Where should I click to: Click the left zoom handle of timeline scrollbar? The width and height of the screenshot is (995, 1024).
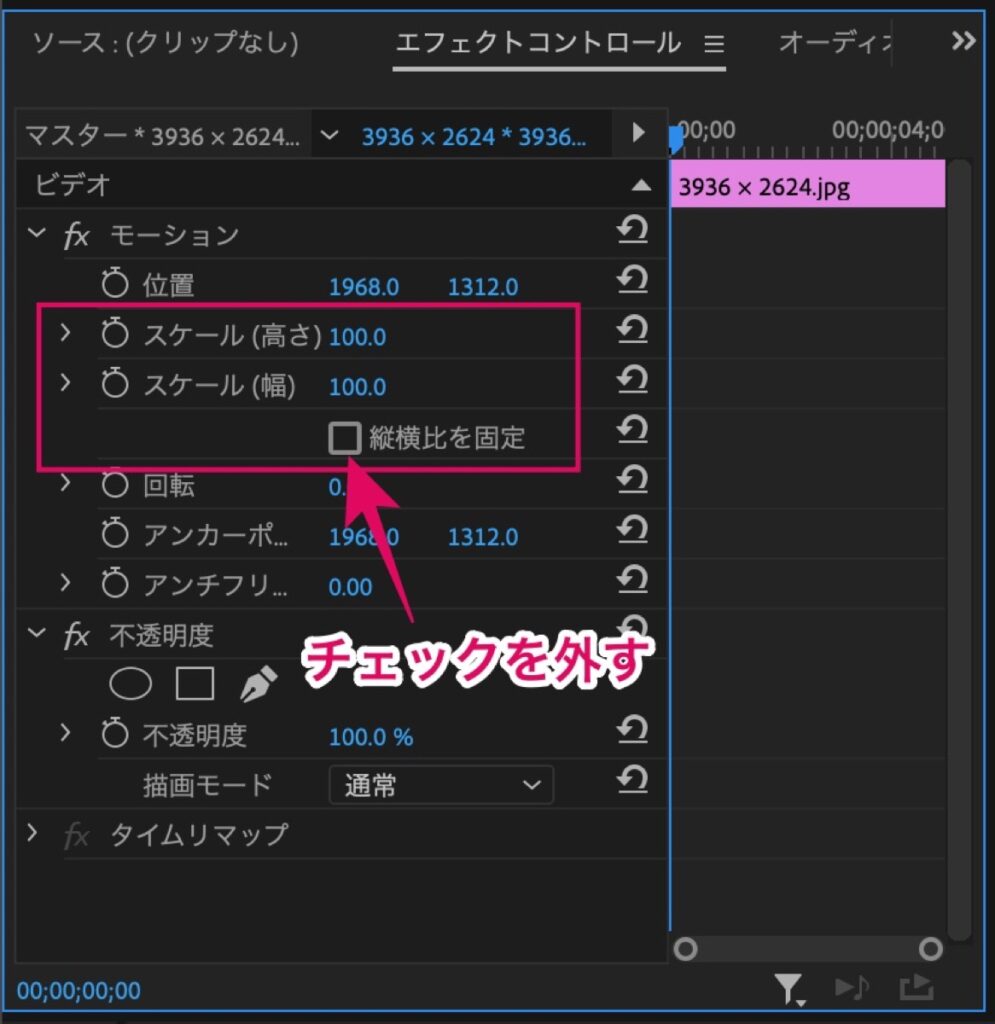(x=686, y=948)
